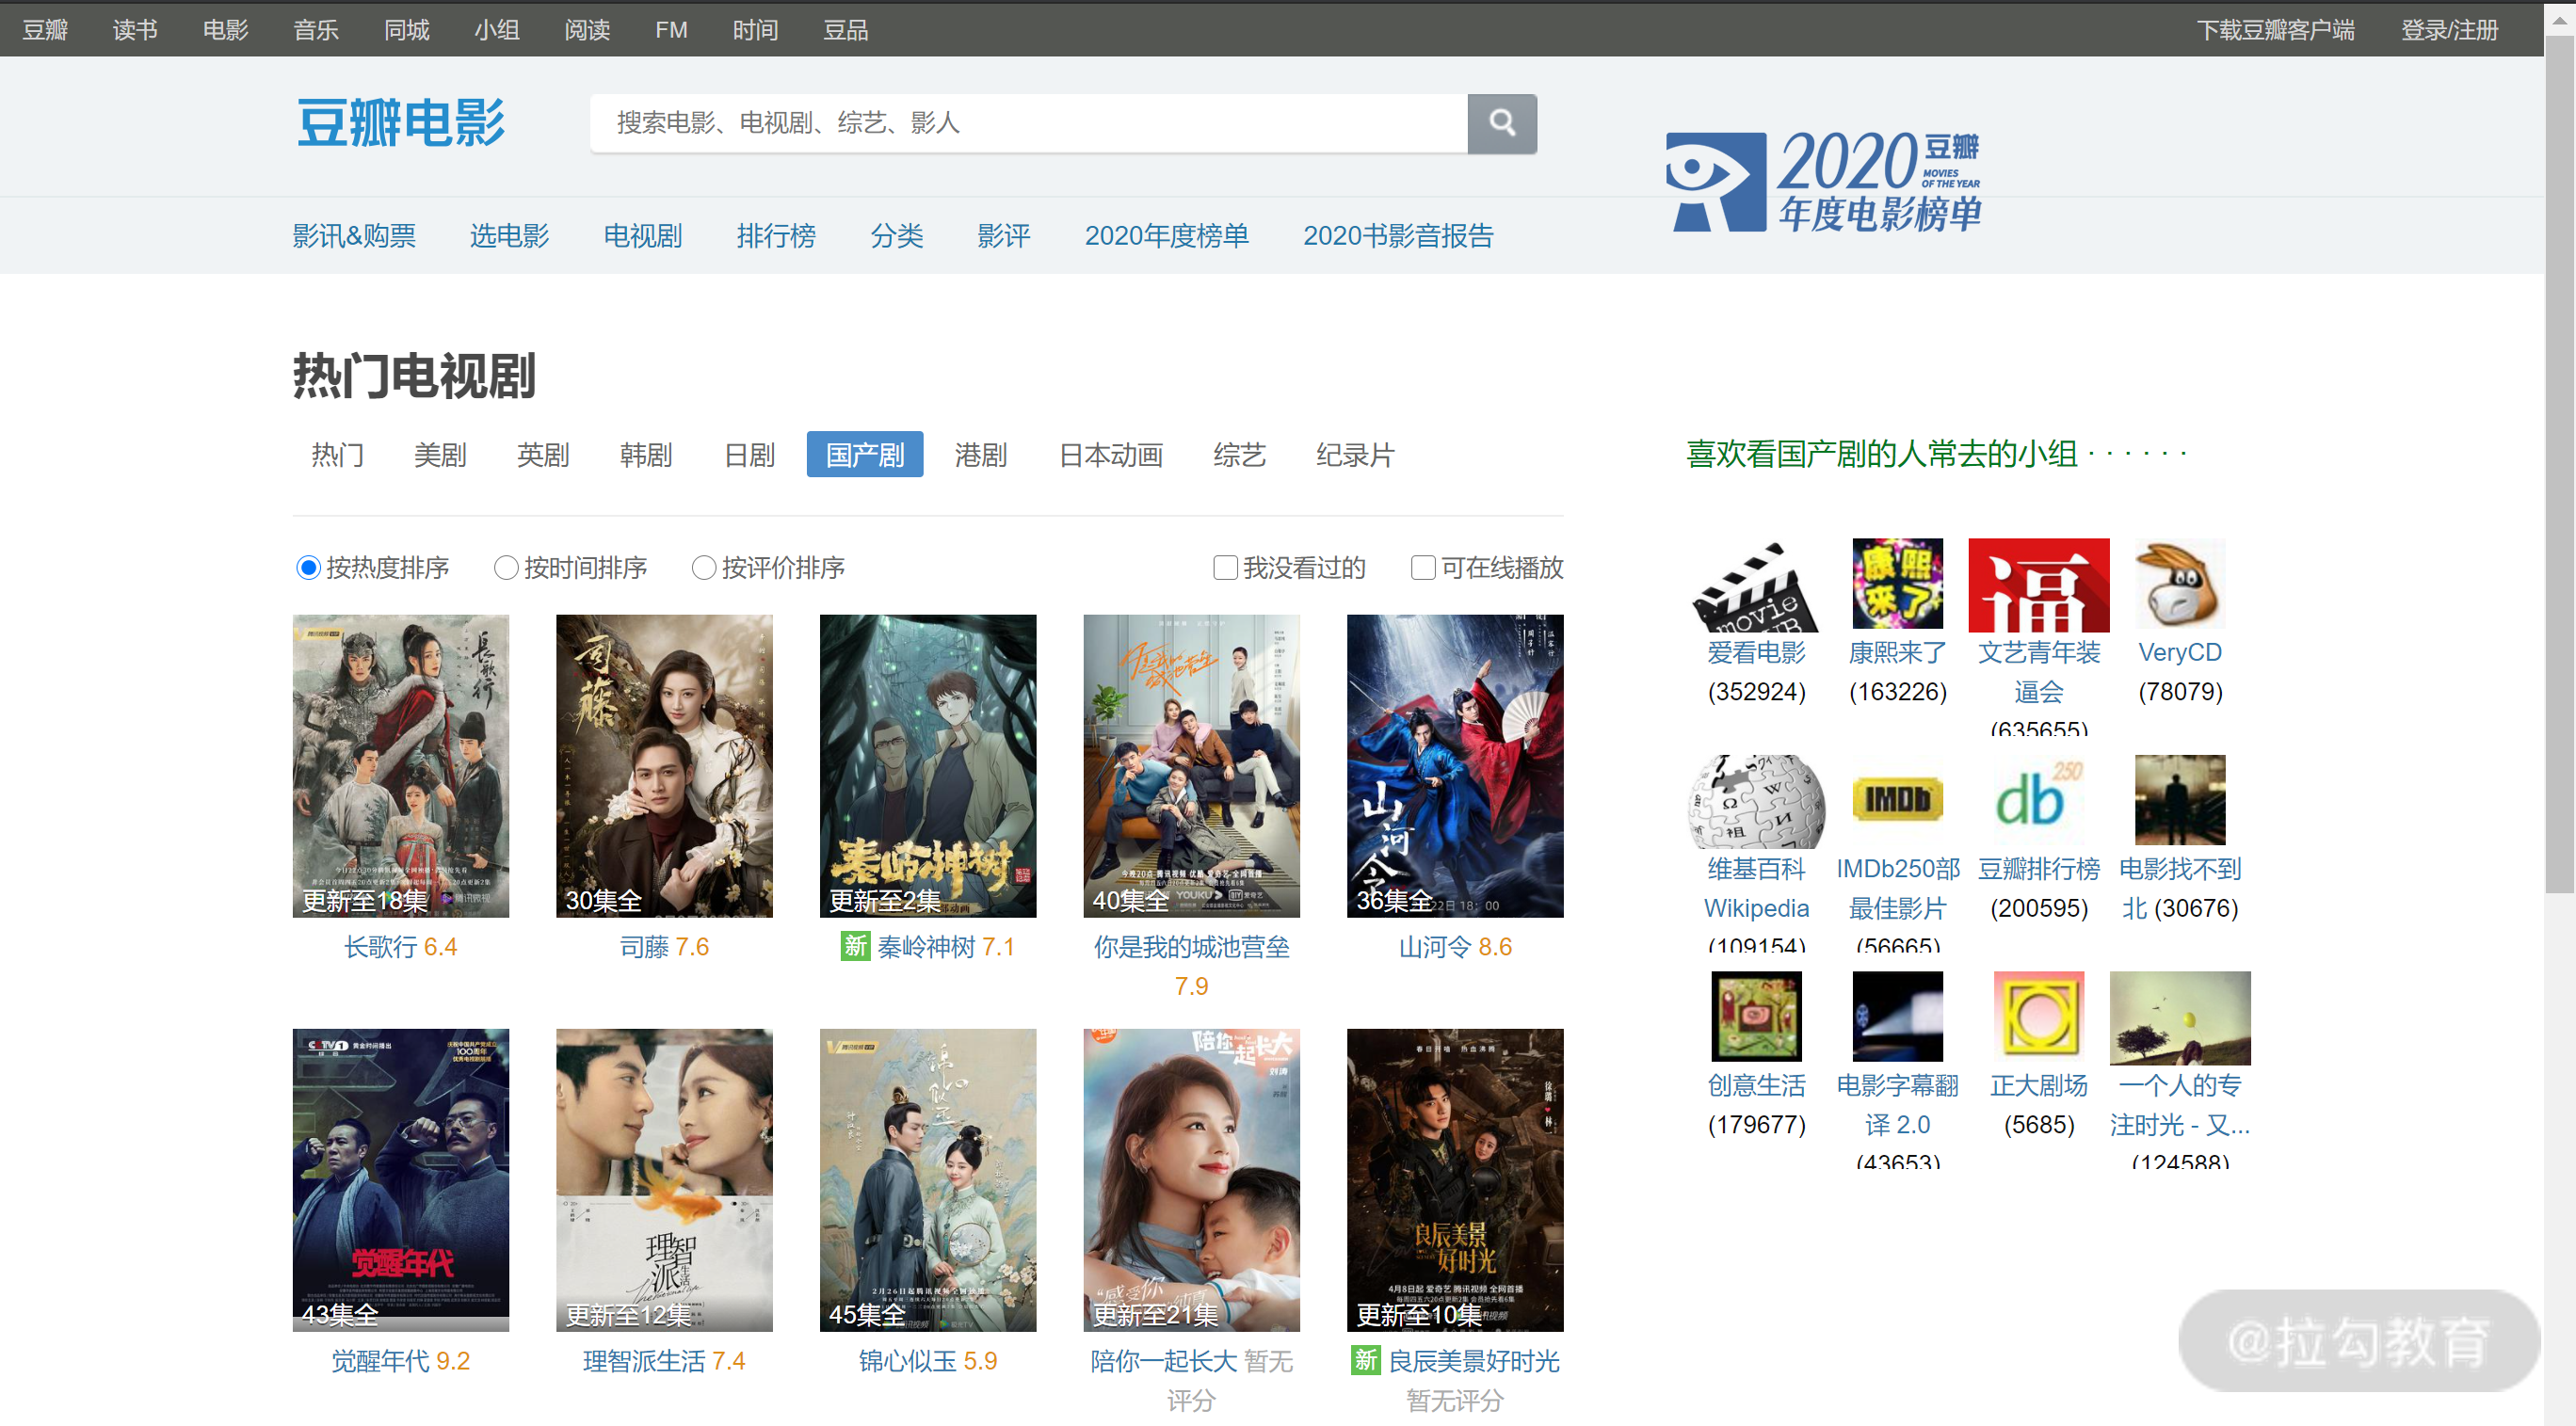Open the Wikipedia globe group icon

click(x=1756, y=801)
